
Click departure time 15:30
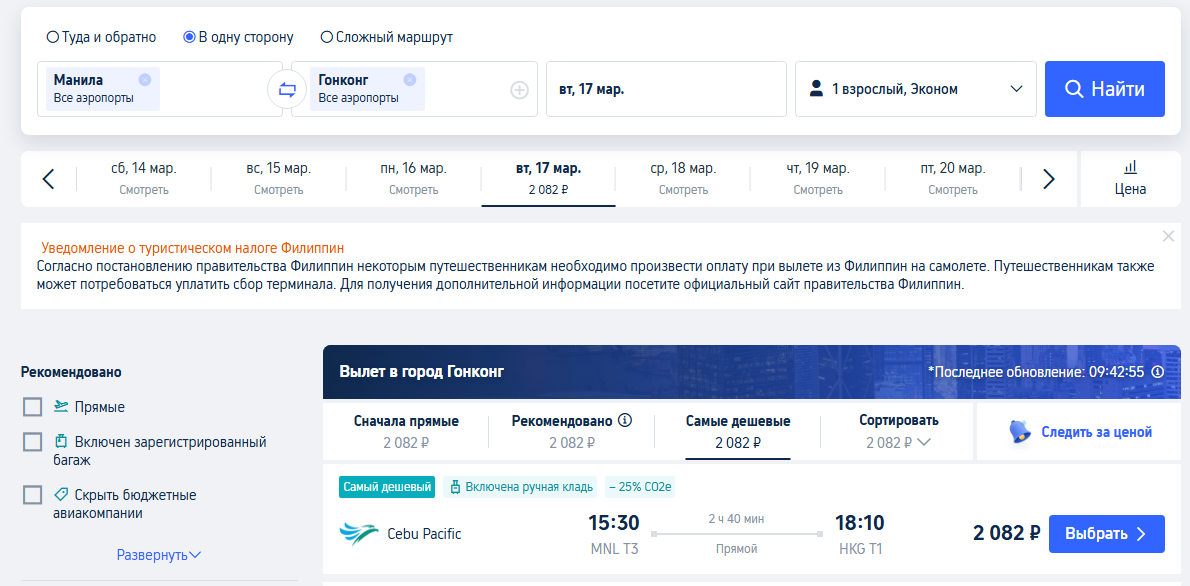click(614, 523)
